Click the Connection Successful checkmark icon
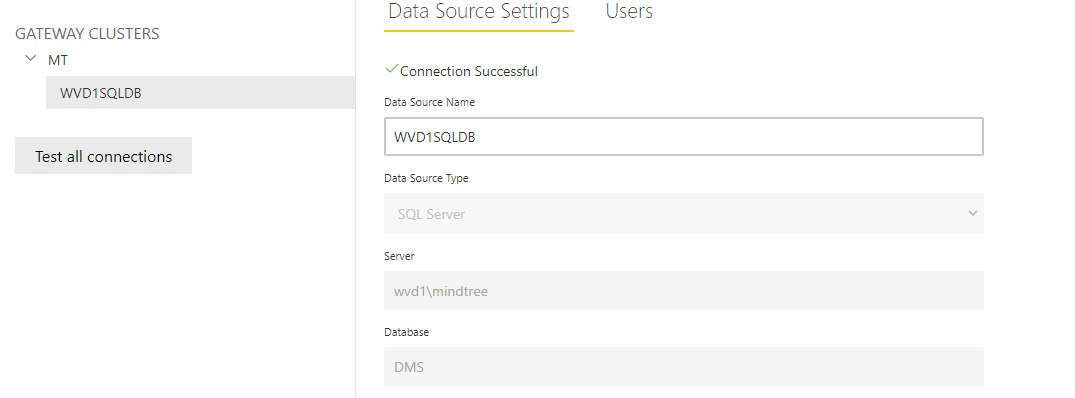The height and width of the screenshot is (398, 1075). pyautogui.click(x=391, y=69)
